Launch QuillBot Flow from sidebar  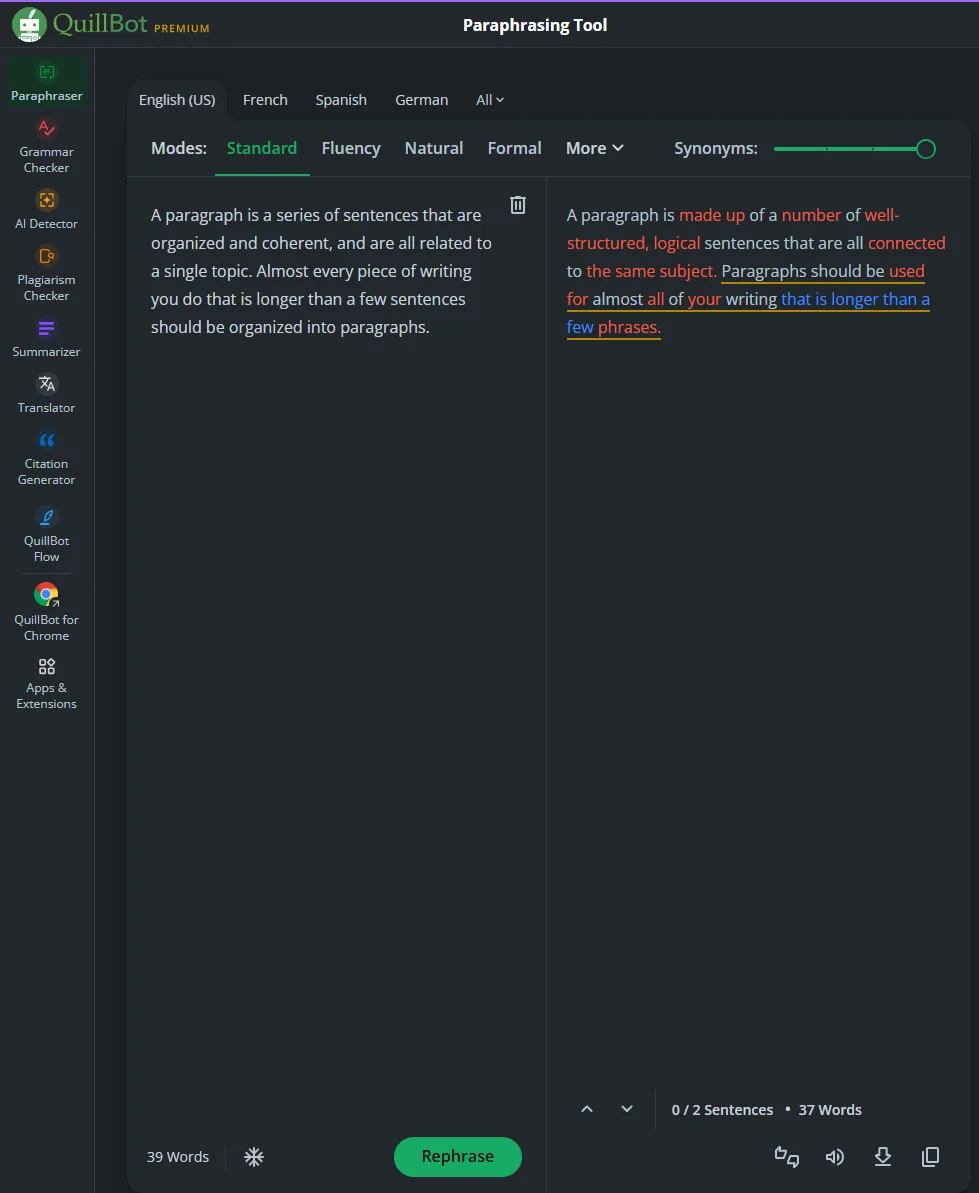46,535
